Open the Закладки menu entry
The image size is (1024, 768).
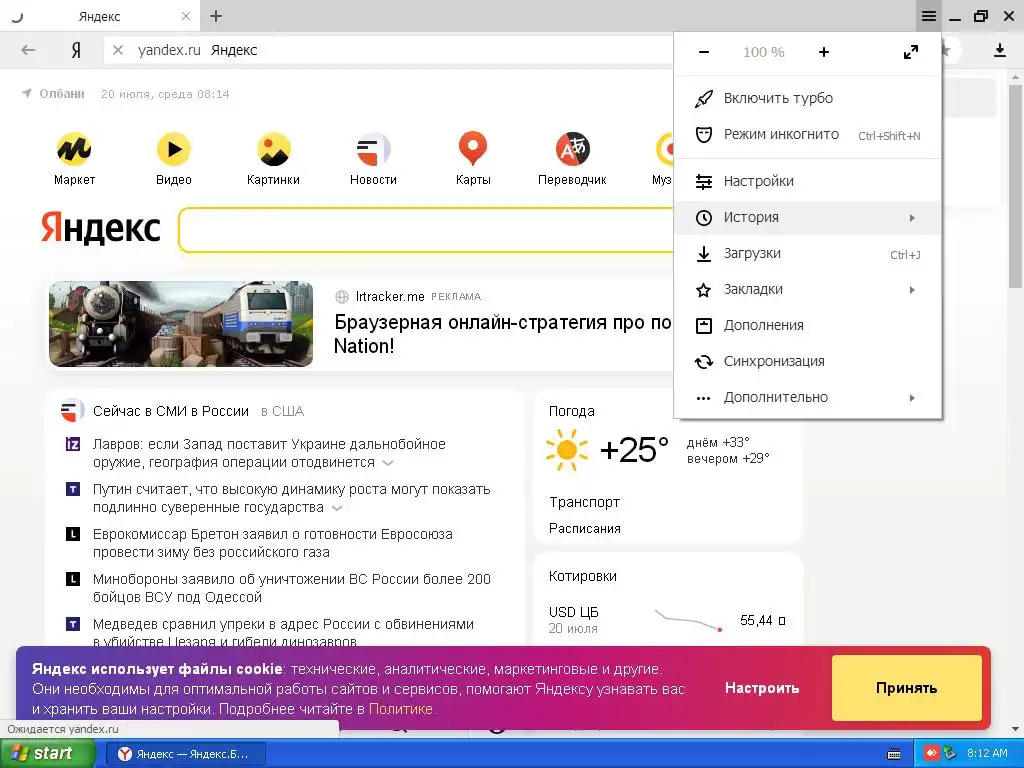[x=808, y=289]
